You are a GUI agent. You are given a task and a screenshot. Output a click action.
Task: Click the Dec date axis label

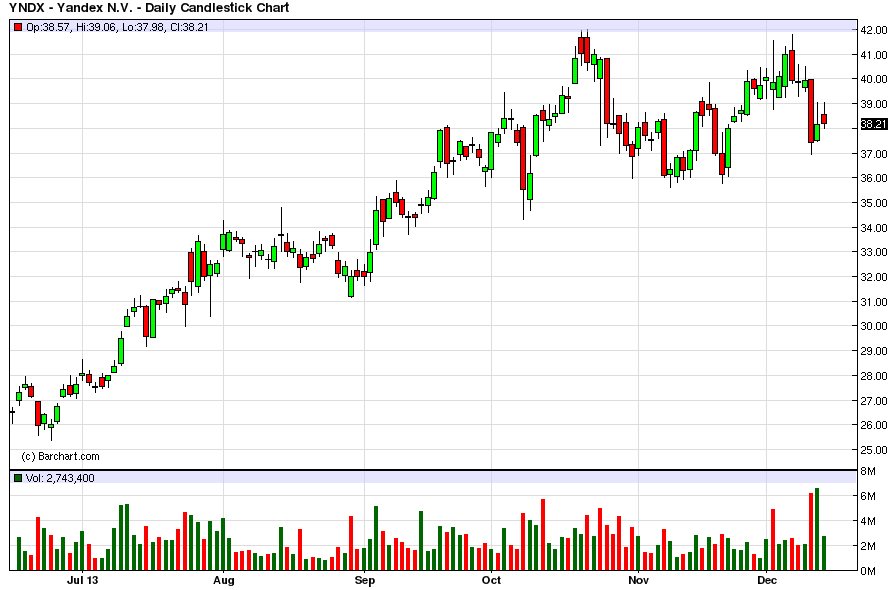pyautogui.click(x=767, y=580)
